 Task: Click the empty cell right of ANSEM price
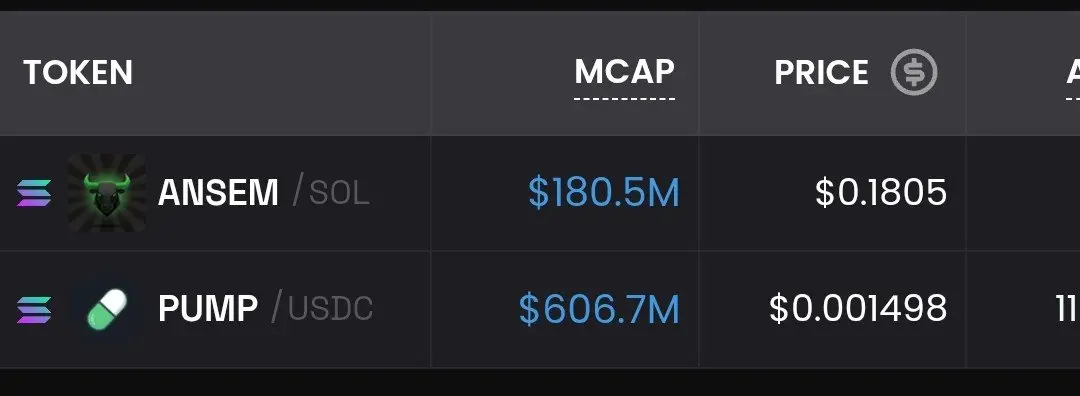coord(1023,193)
